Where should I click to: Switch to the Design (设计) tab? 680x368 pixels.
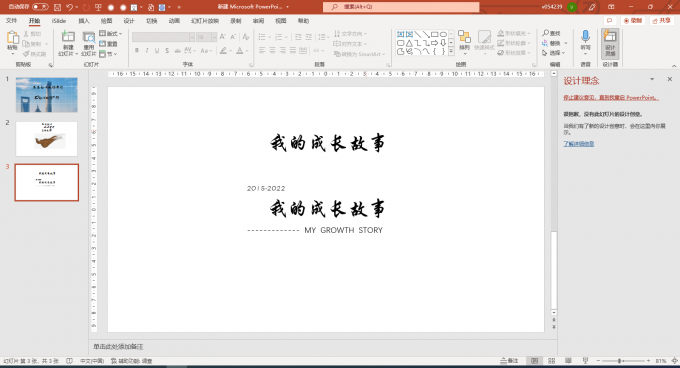129,21
